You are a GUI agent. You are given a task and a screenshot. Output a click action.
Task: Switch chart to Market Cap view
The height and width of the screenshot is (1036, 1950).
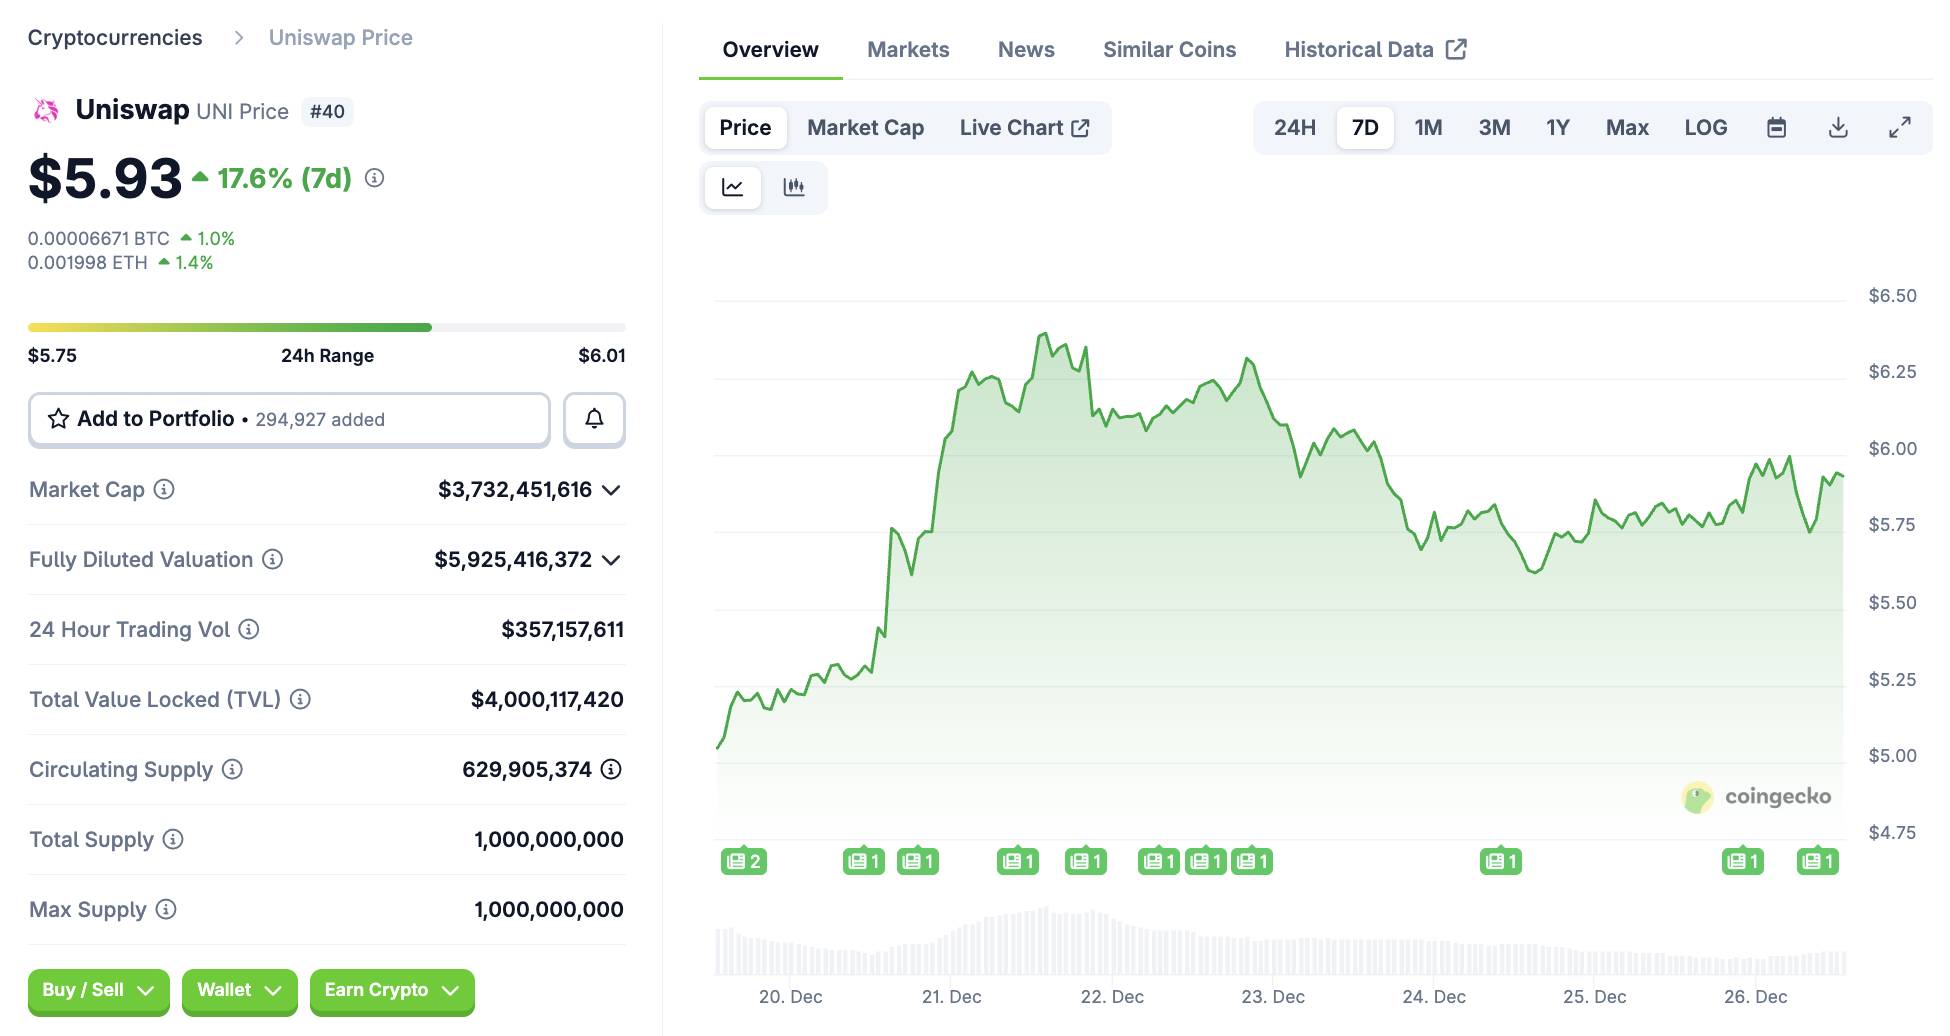[x=865, y=128]
